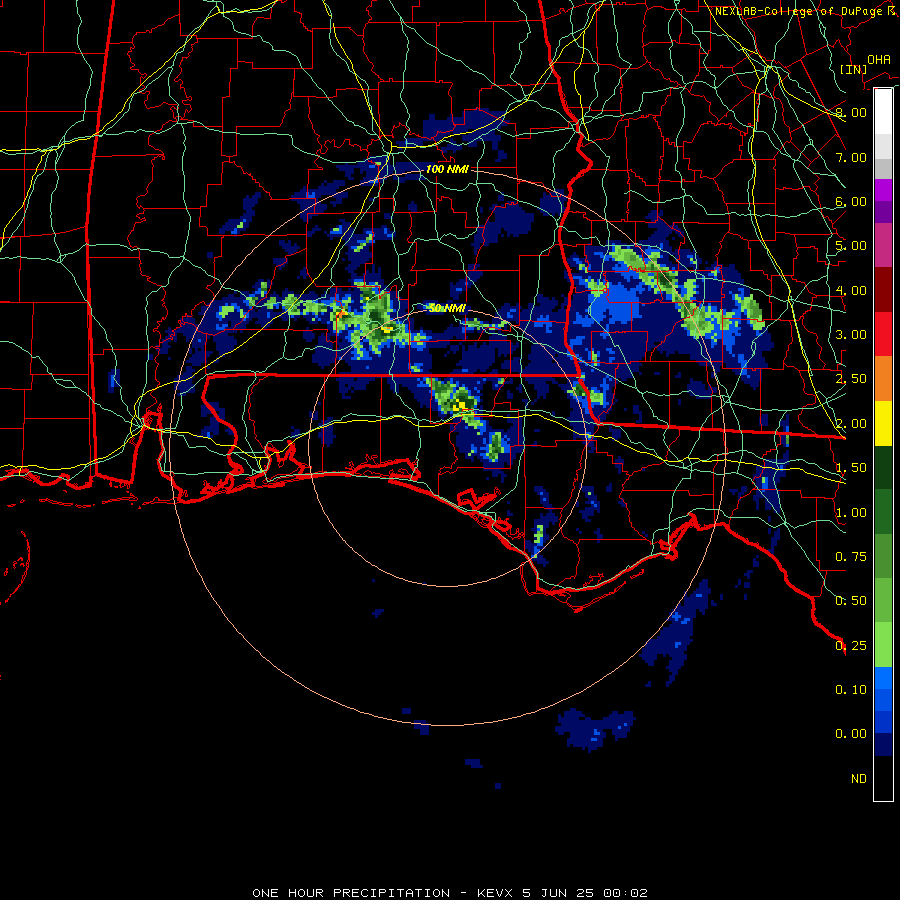Screen dimensions: 900x900
Task: Click the 0.10 legend value
Action: 851,690
